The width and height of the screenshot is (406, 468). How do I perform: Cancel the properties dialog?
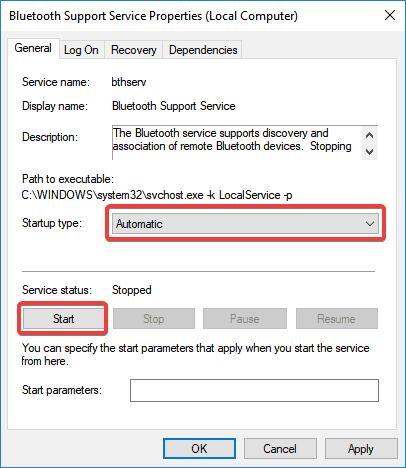[x=280, y=449]
